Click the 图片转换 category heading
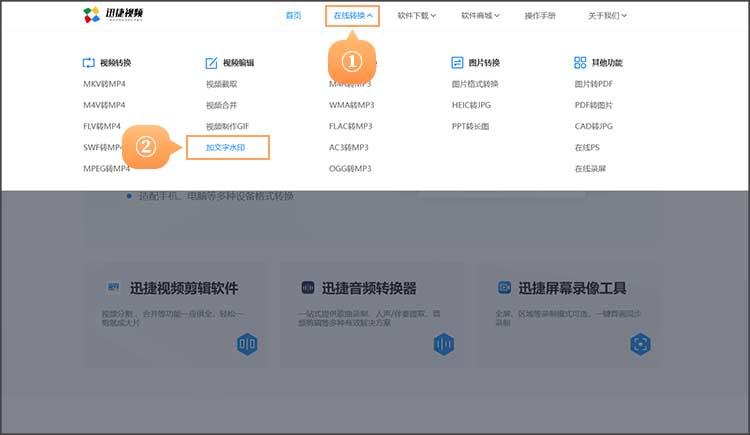750x435 pixels. pyautogui.click(x=484, y=63)
